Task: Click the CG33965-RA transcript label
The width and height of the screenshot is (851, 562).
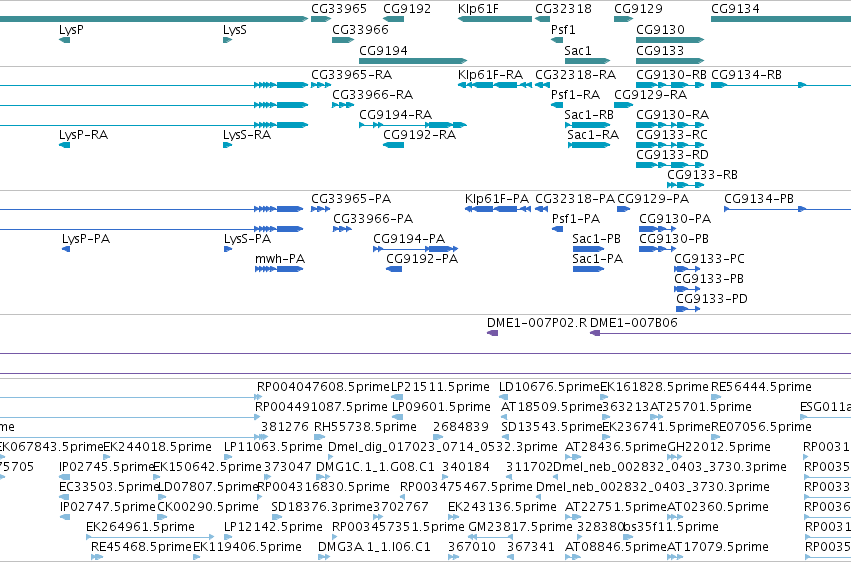Action: (352, 75)
